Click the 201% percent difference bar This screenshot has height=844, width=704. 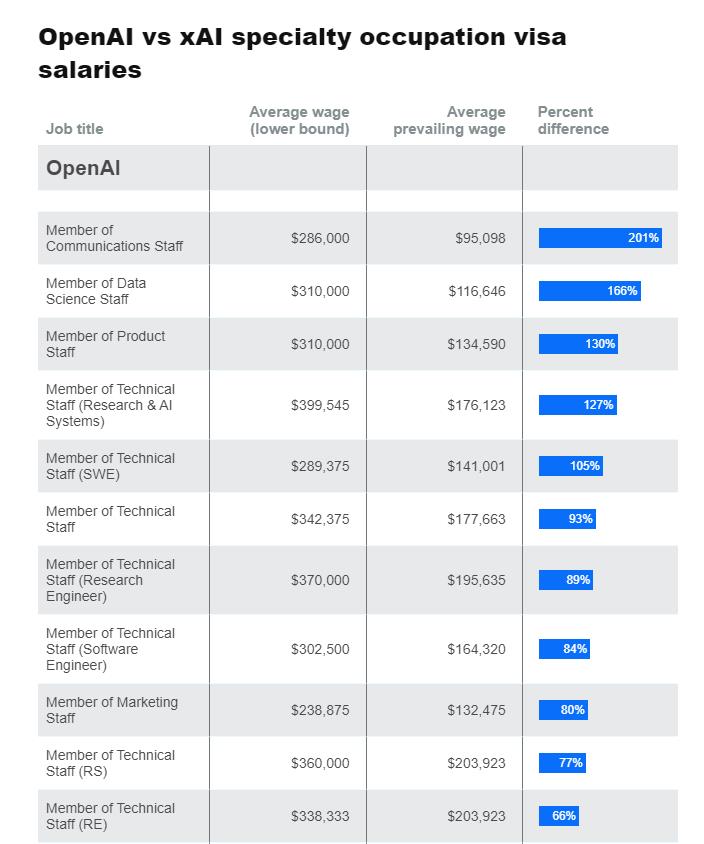[600, 238]
